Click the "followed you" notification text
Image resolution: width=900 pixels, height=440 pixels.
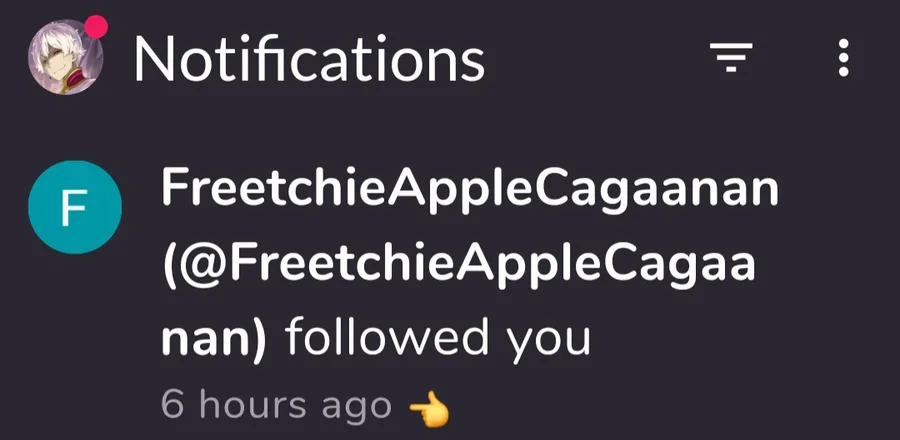(438, 337)
